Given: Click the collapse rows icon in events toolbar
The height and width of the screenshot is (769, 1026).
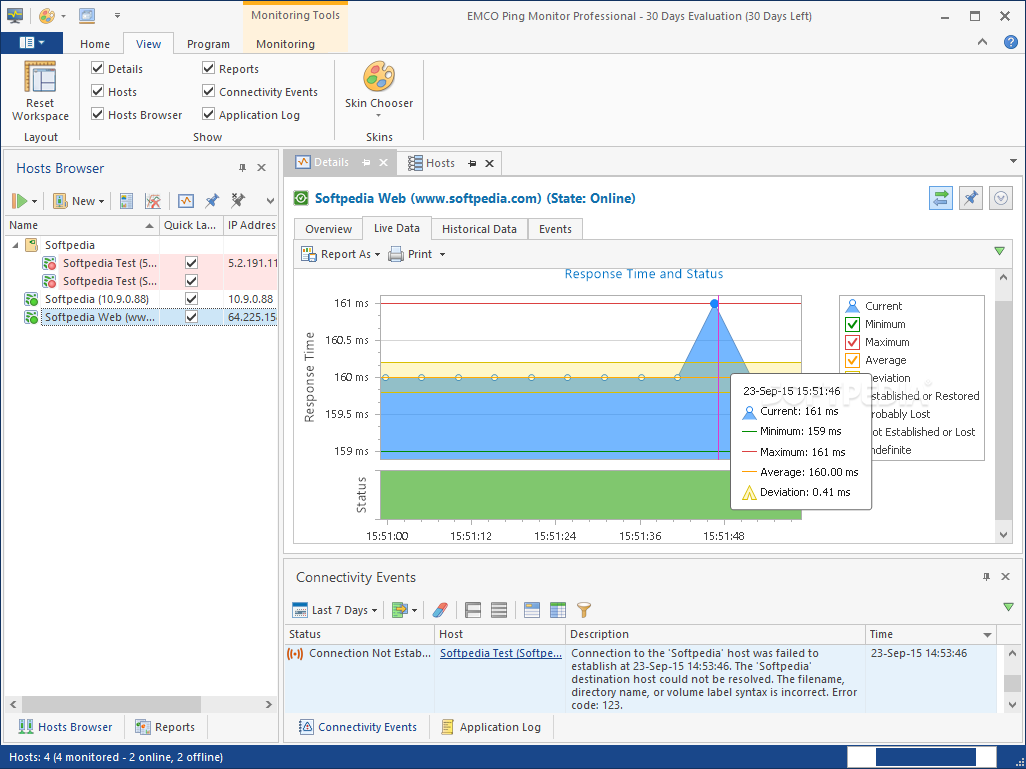Looking at the screenshot, I should (x=473, y=610).
